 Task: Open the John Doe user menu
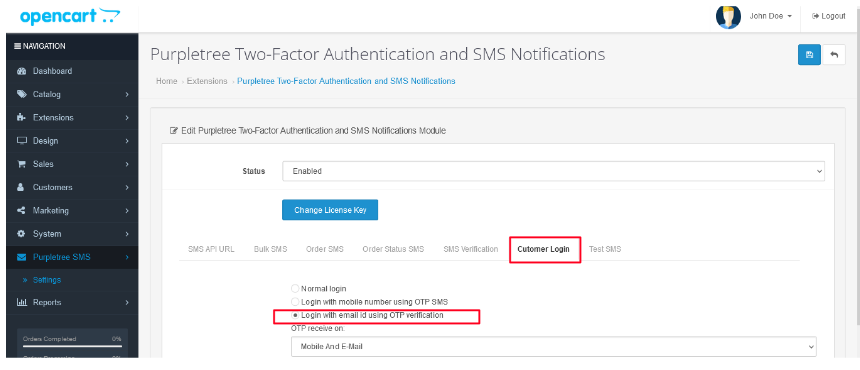[x=771, y=16]
